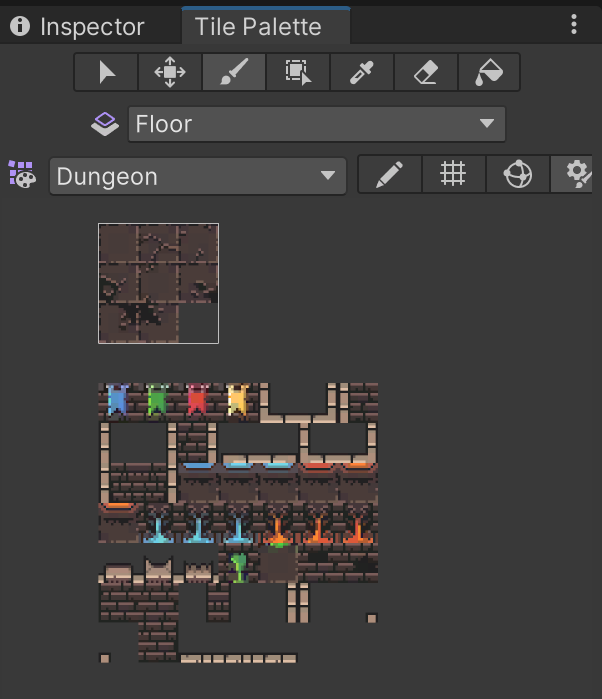This screenshot has height=699, width=602.
Task: Pick the red banner wall tile
Action: [198, 403]
